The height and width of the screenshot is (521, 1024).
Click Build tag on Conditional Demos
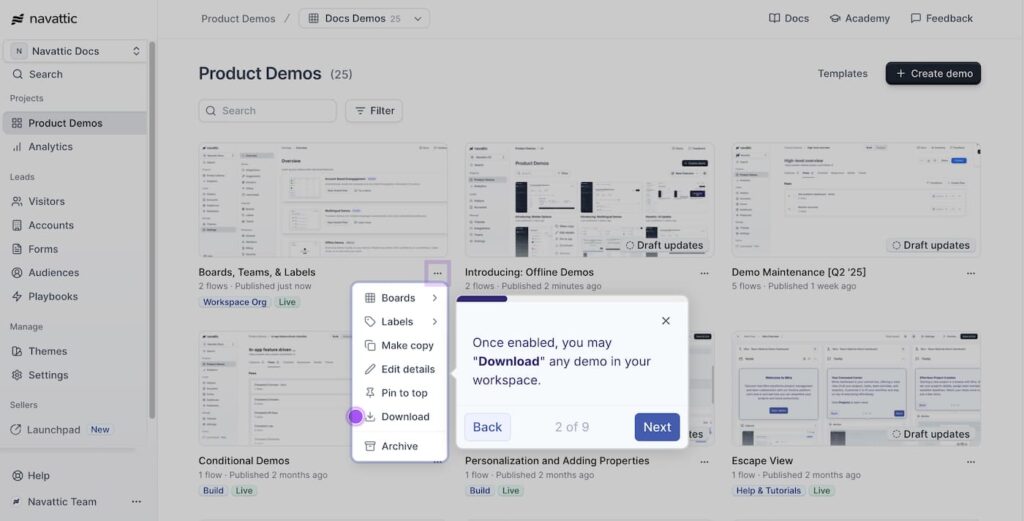point(213,490)
